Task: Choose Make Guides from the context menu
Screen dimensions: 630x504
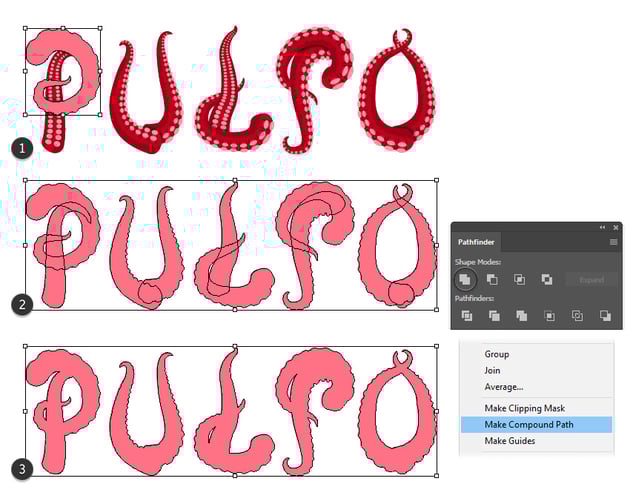Action: (x=509, y=441)
